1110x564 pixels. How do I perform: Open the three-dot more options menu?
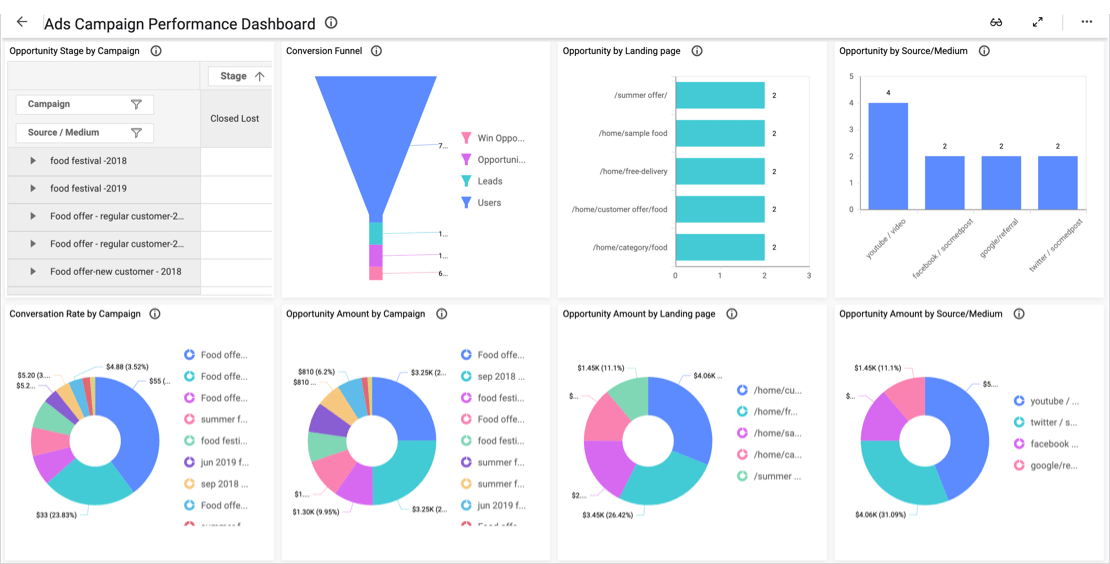1087,22
